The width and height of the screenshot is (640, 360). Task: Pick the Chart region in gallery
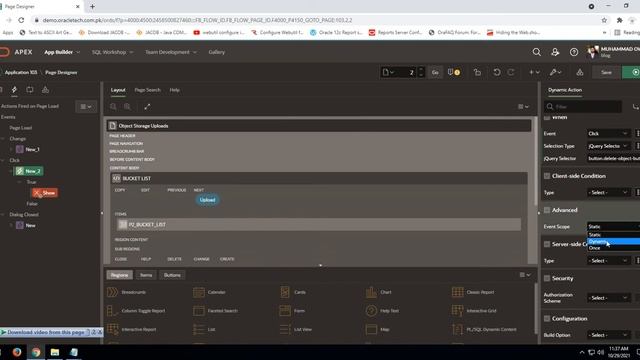379,292
